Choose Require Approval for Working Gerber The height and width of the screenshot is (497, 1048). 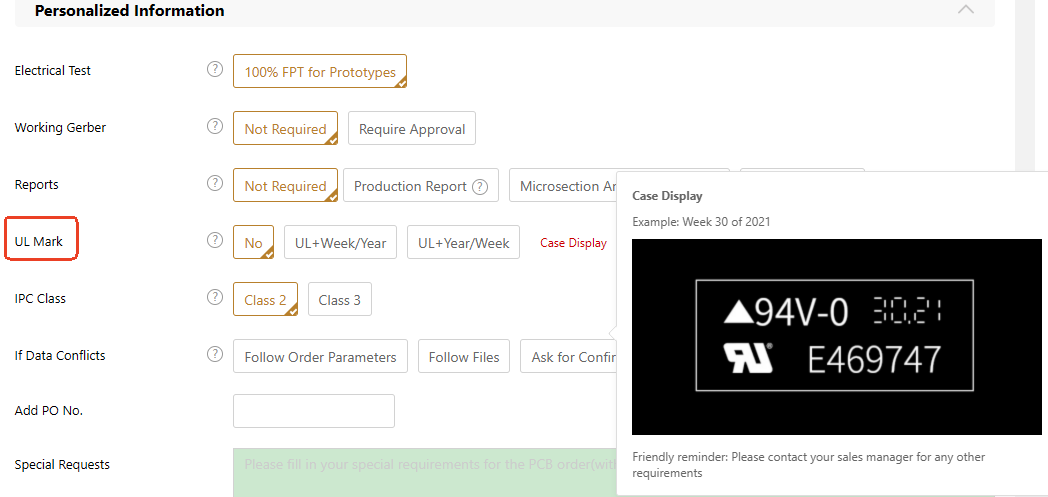click(x=412, y=129)
